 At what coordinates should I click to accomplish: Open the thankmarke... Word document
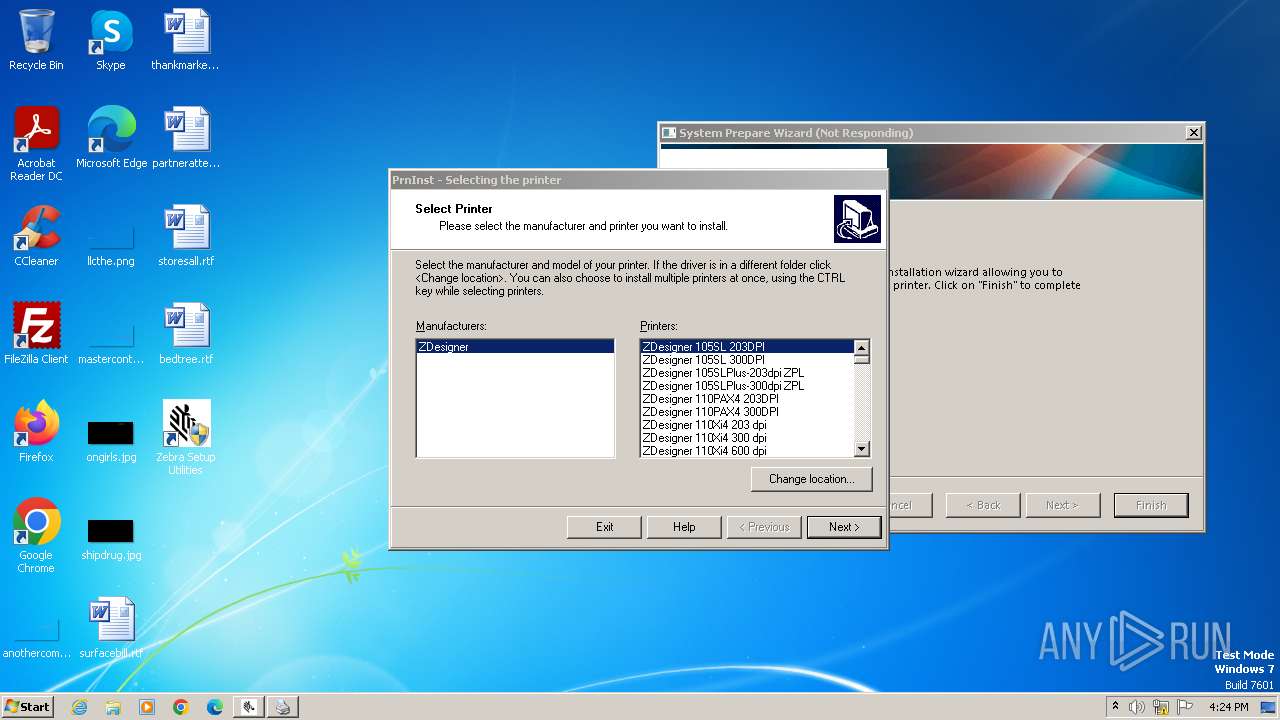point(185,40)
